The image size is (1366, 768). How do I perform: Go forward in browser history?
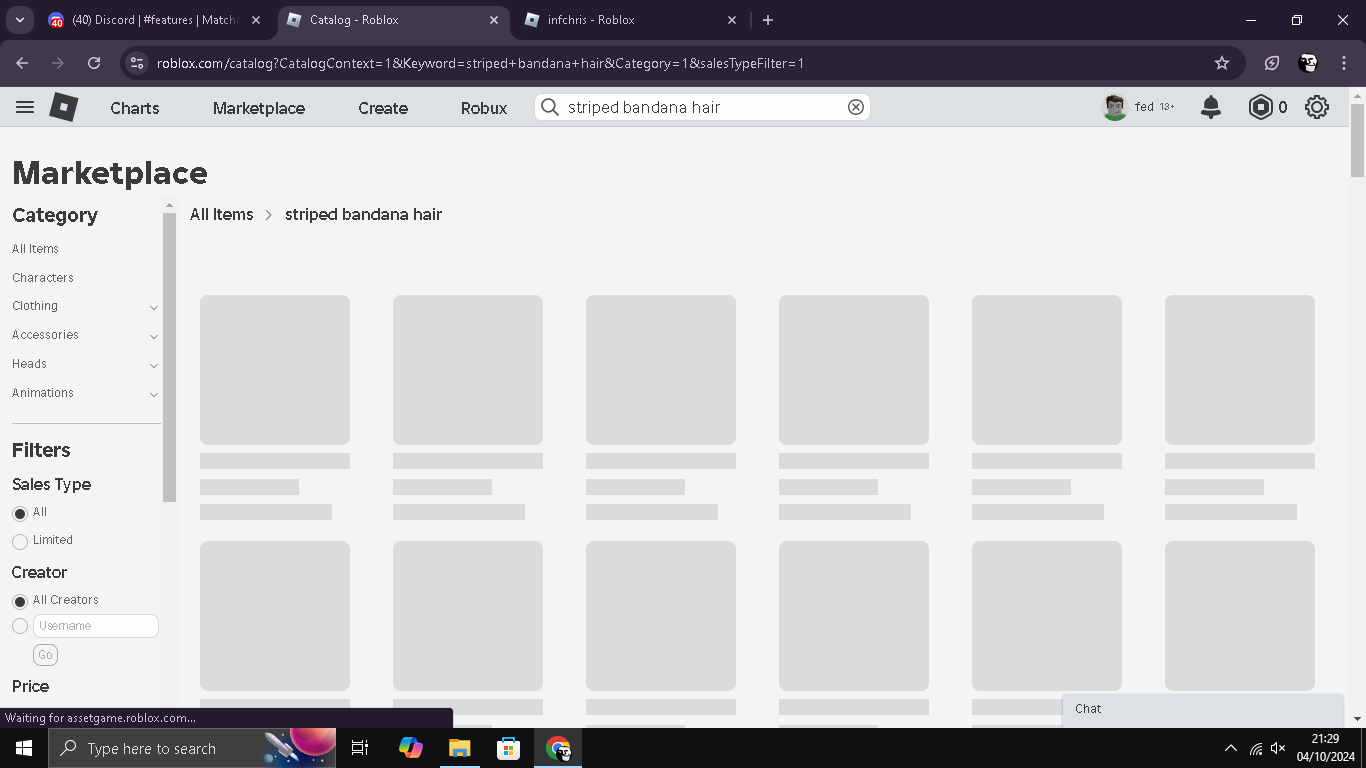58,63
